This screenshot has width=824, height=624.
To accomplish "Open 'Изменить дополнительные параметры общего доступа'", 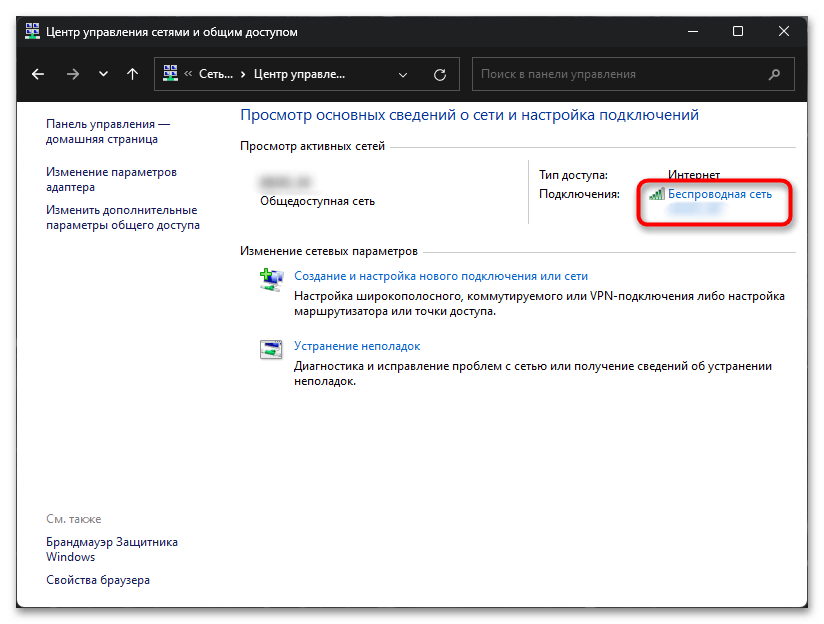I will coord(122,217).
